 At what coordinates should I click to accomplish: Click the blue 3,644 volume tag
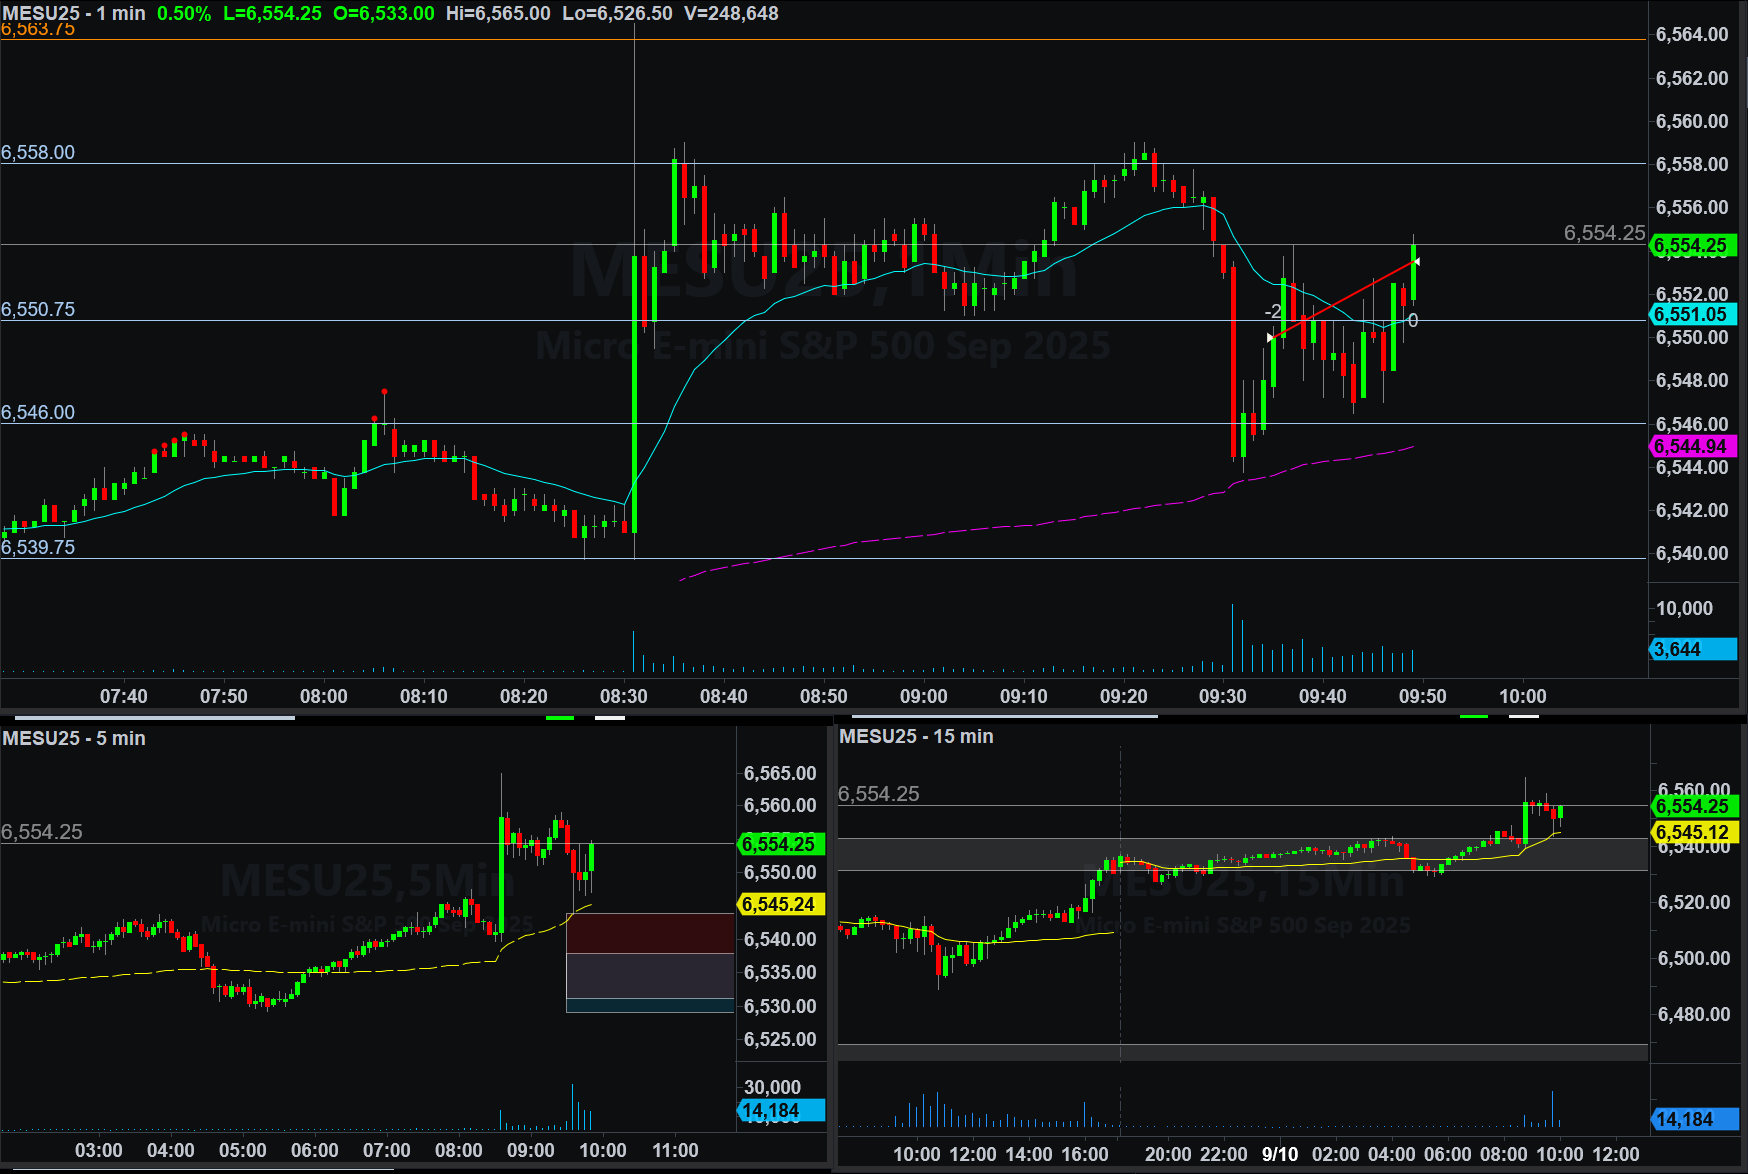point(1690,649)
